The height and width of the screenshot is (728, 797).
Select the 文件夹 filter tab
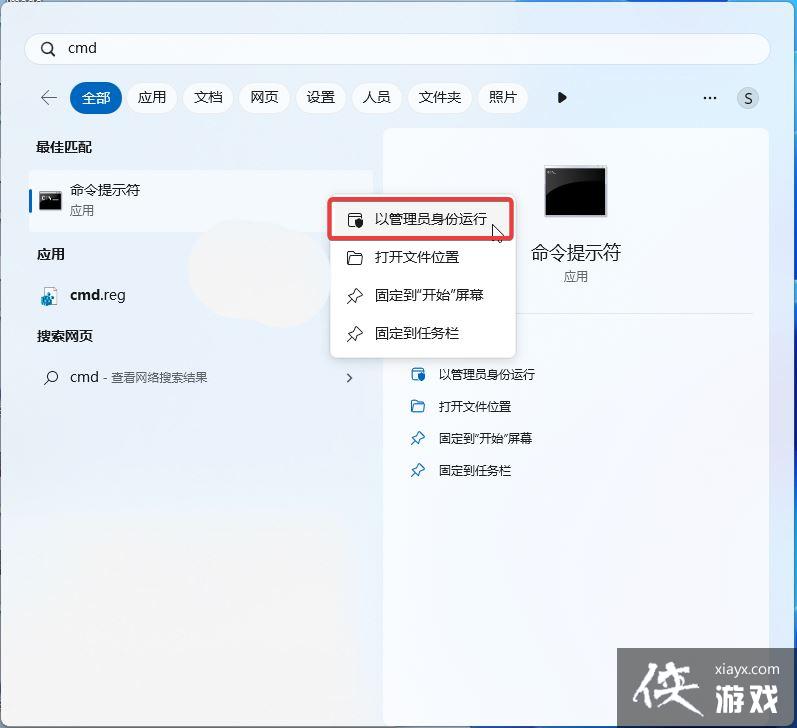pos(440,97)
